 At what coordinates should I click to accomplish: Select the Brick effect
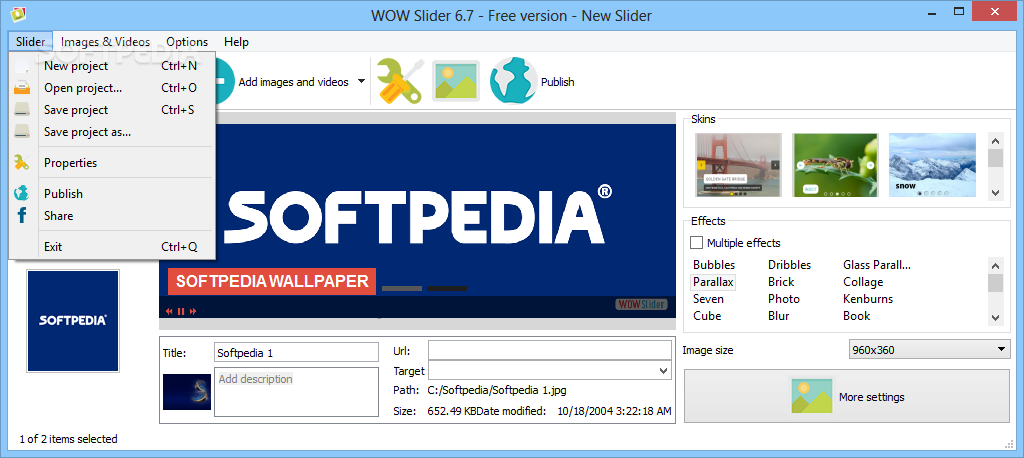(781, 282)
